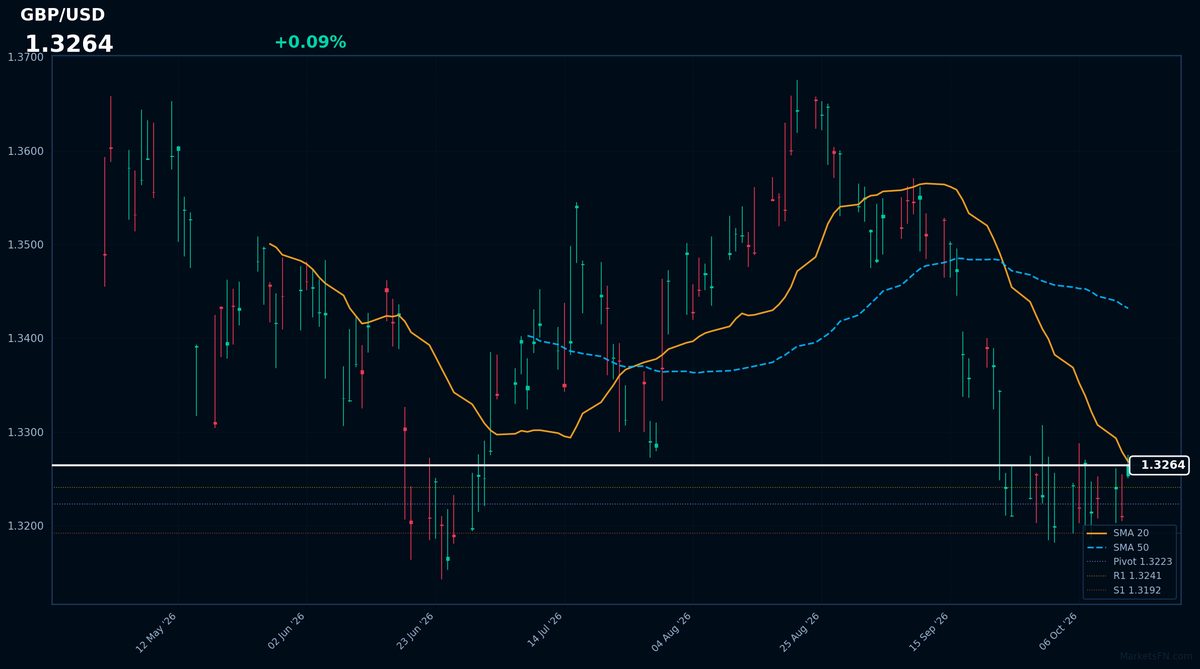This screenshot has width=1200, height=669.
Task: Click the 02 Jun '26 date label
Action: pos(286,632)
